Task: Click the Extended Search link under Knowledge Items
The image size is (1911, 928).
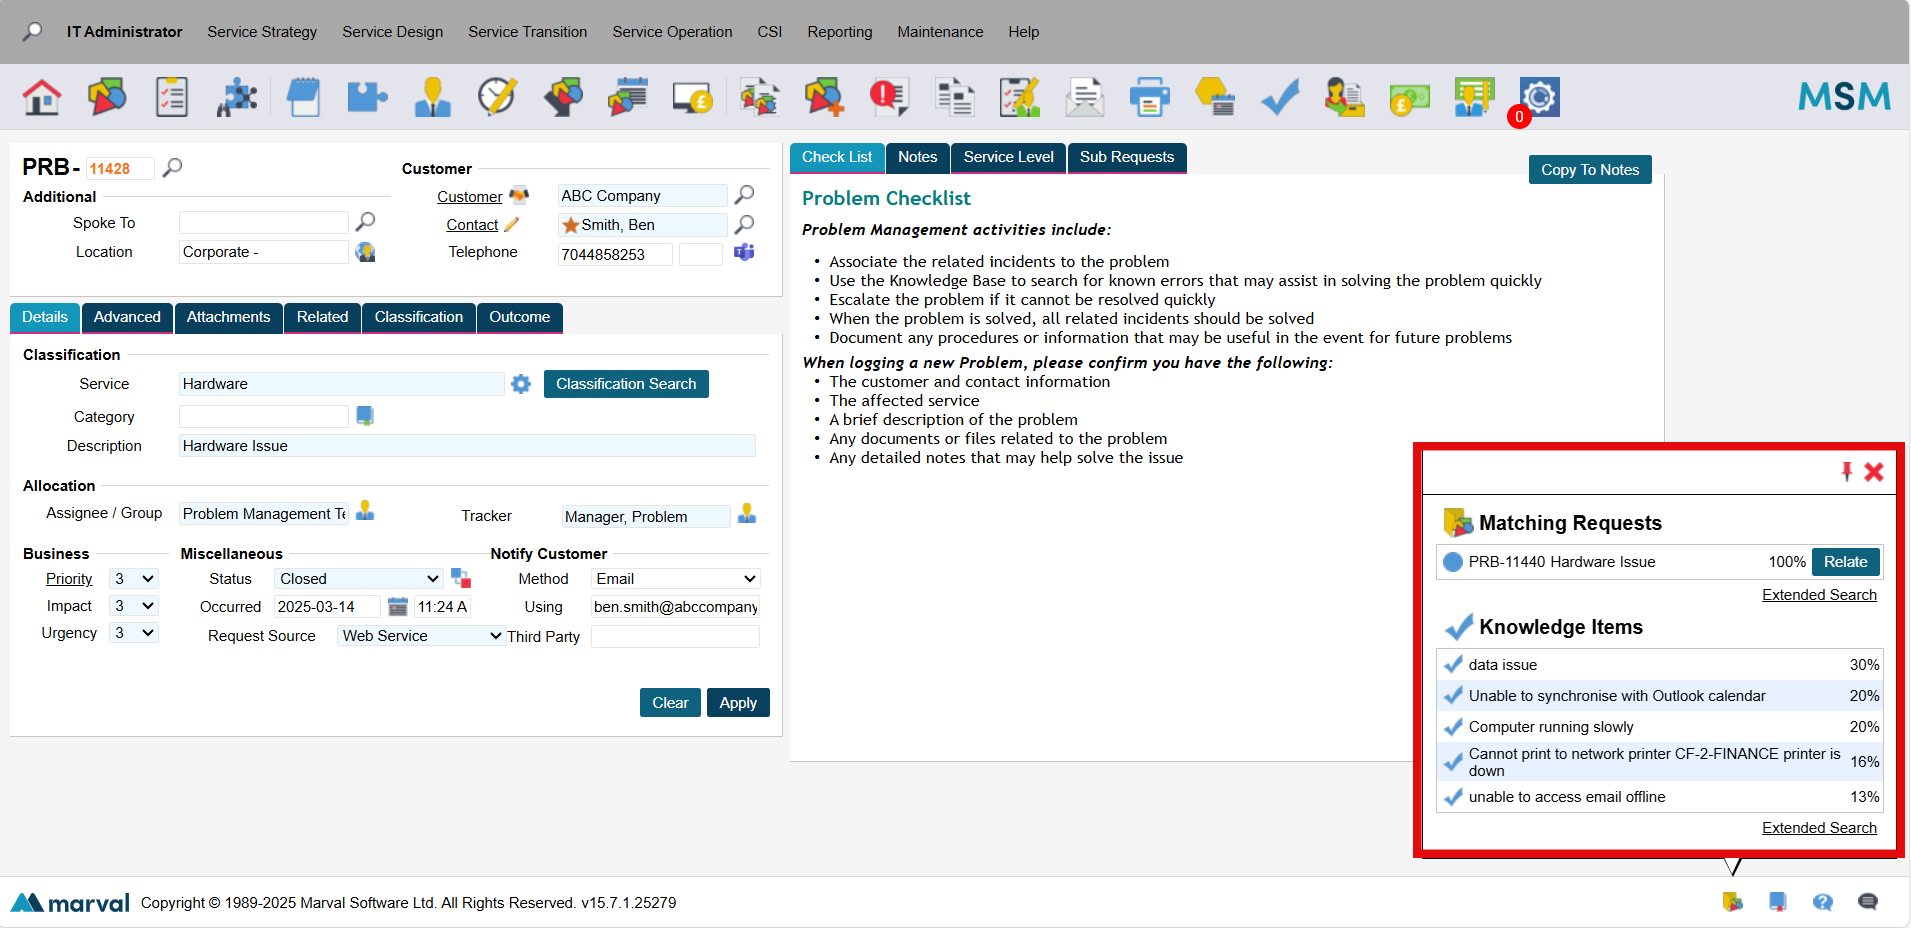Action: coord(1818,828)
